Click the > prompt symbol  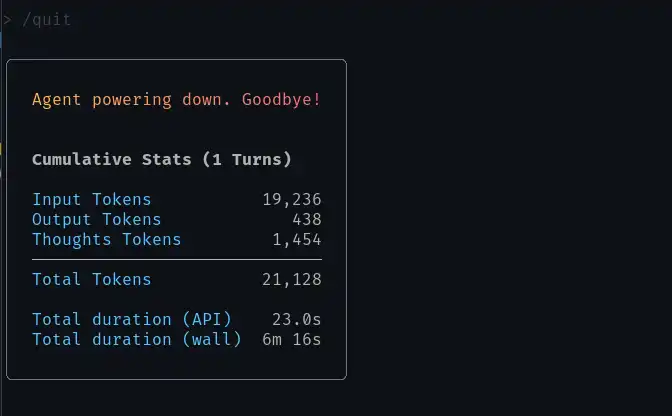(x=8, y=19)
